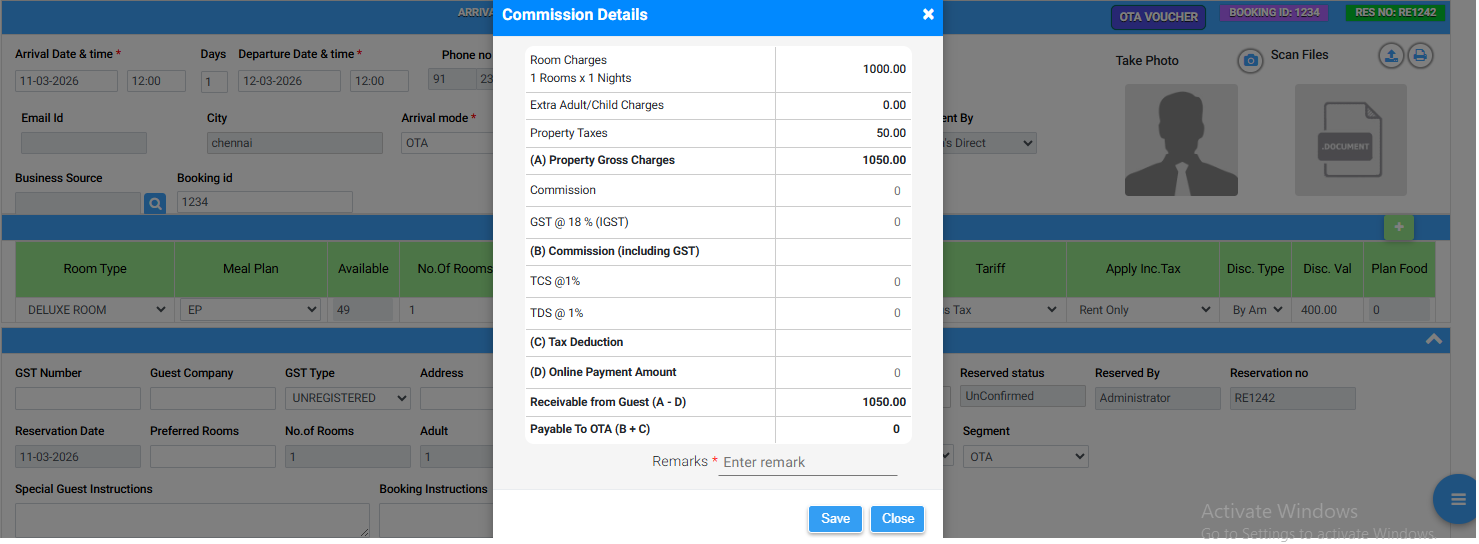The image size is (1479, 544).
Task: Click the OTA VOUCHER button
Action: coord(1158,17)
